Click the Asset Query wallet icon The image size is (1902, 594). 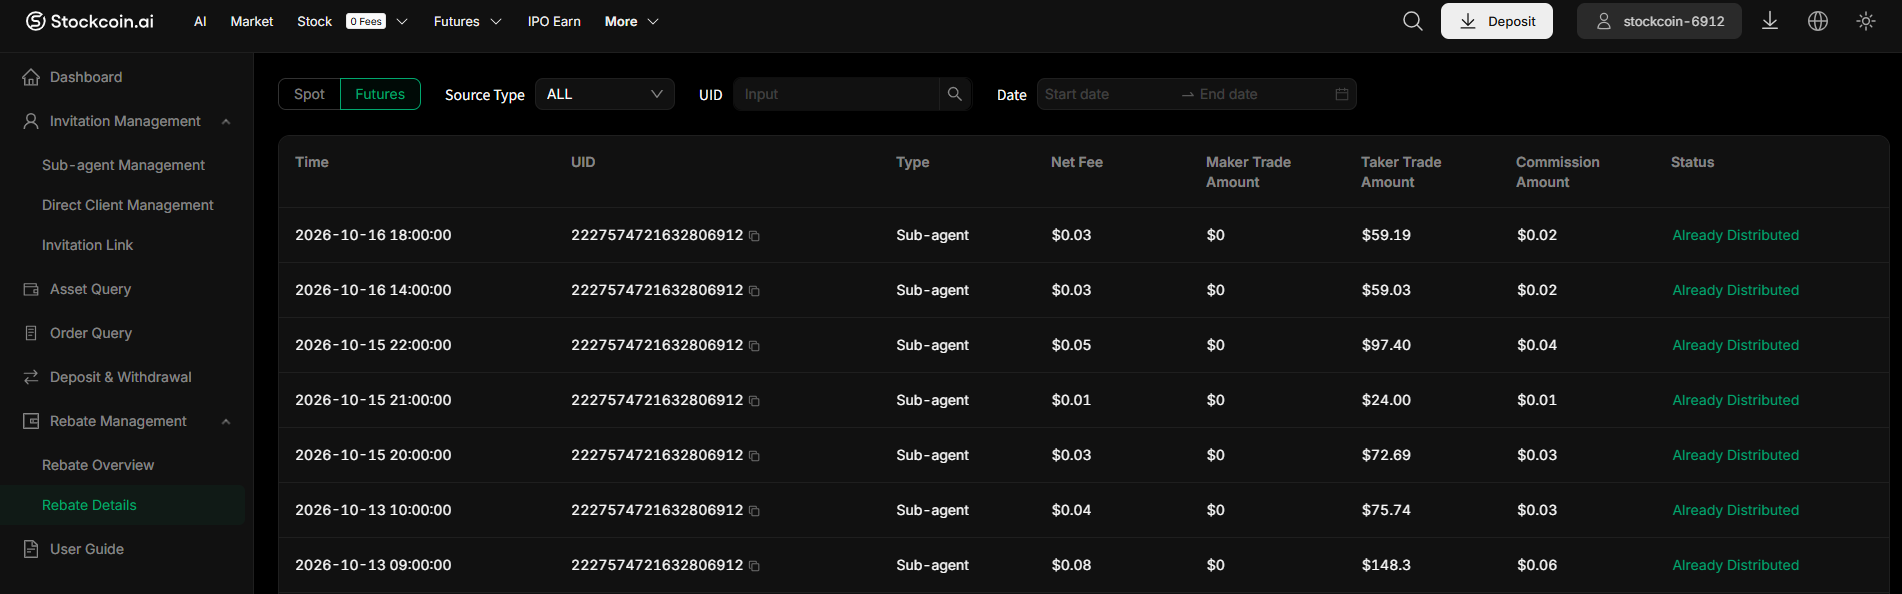[31, 289]
